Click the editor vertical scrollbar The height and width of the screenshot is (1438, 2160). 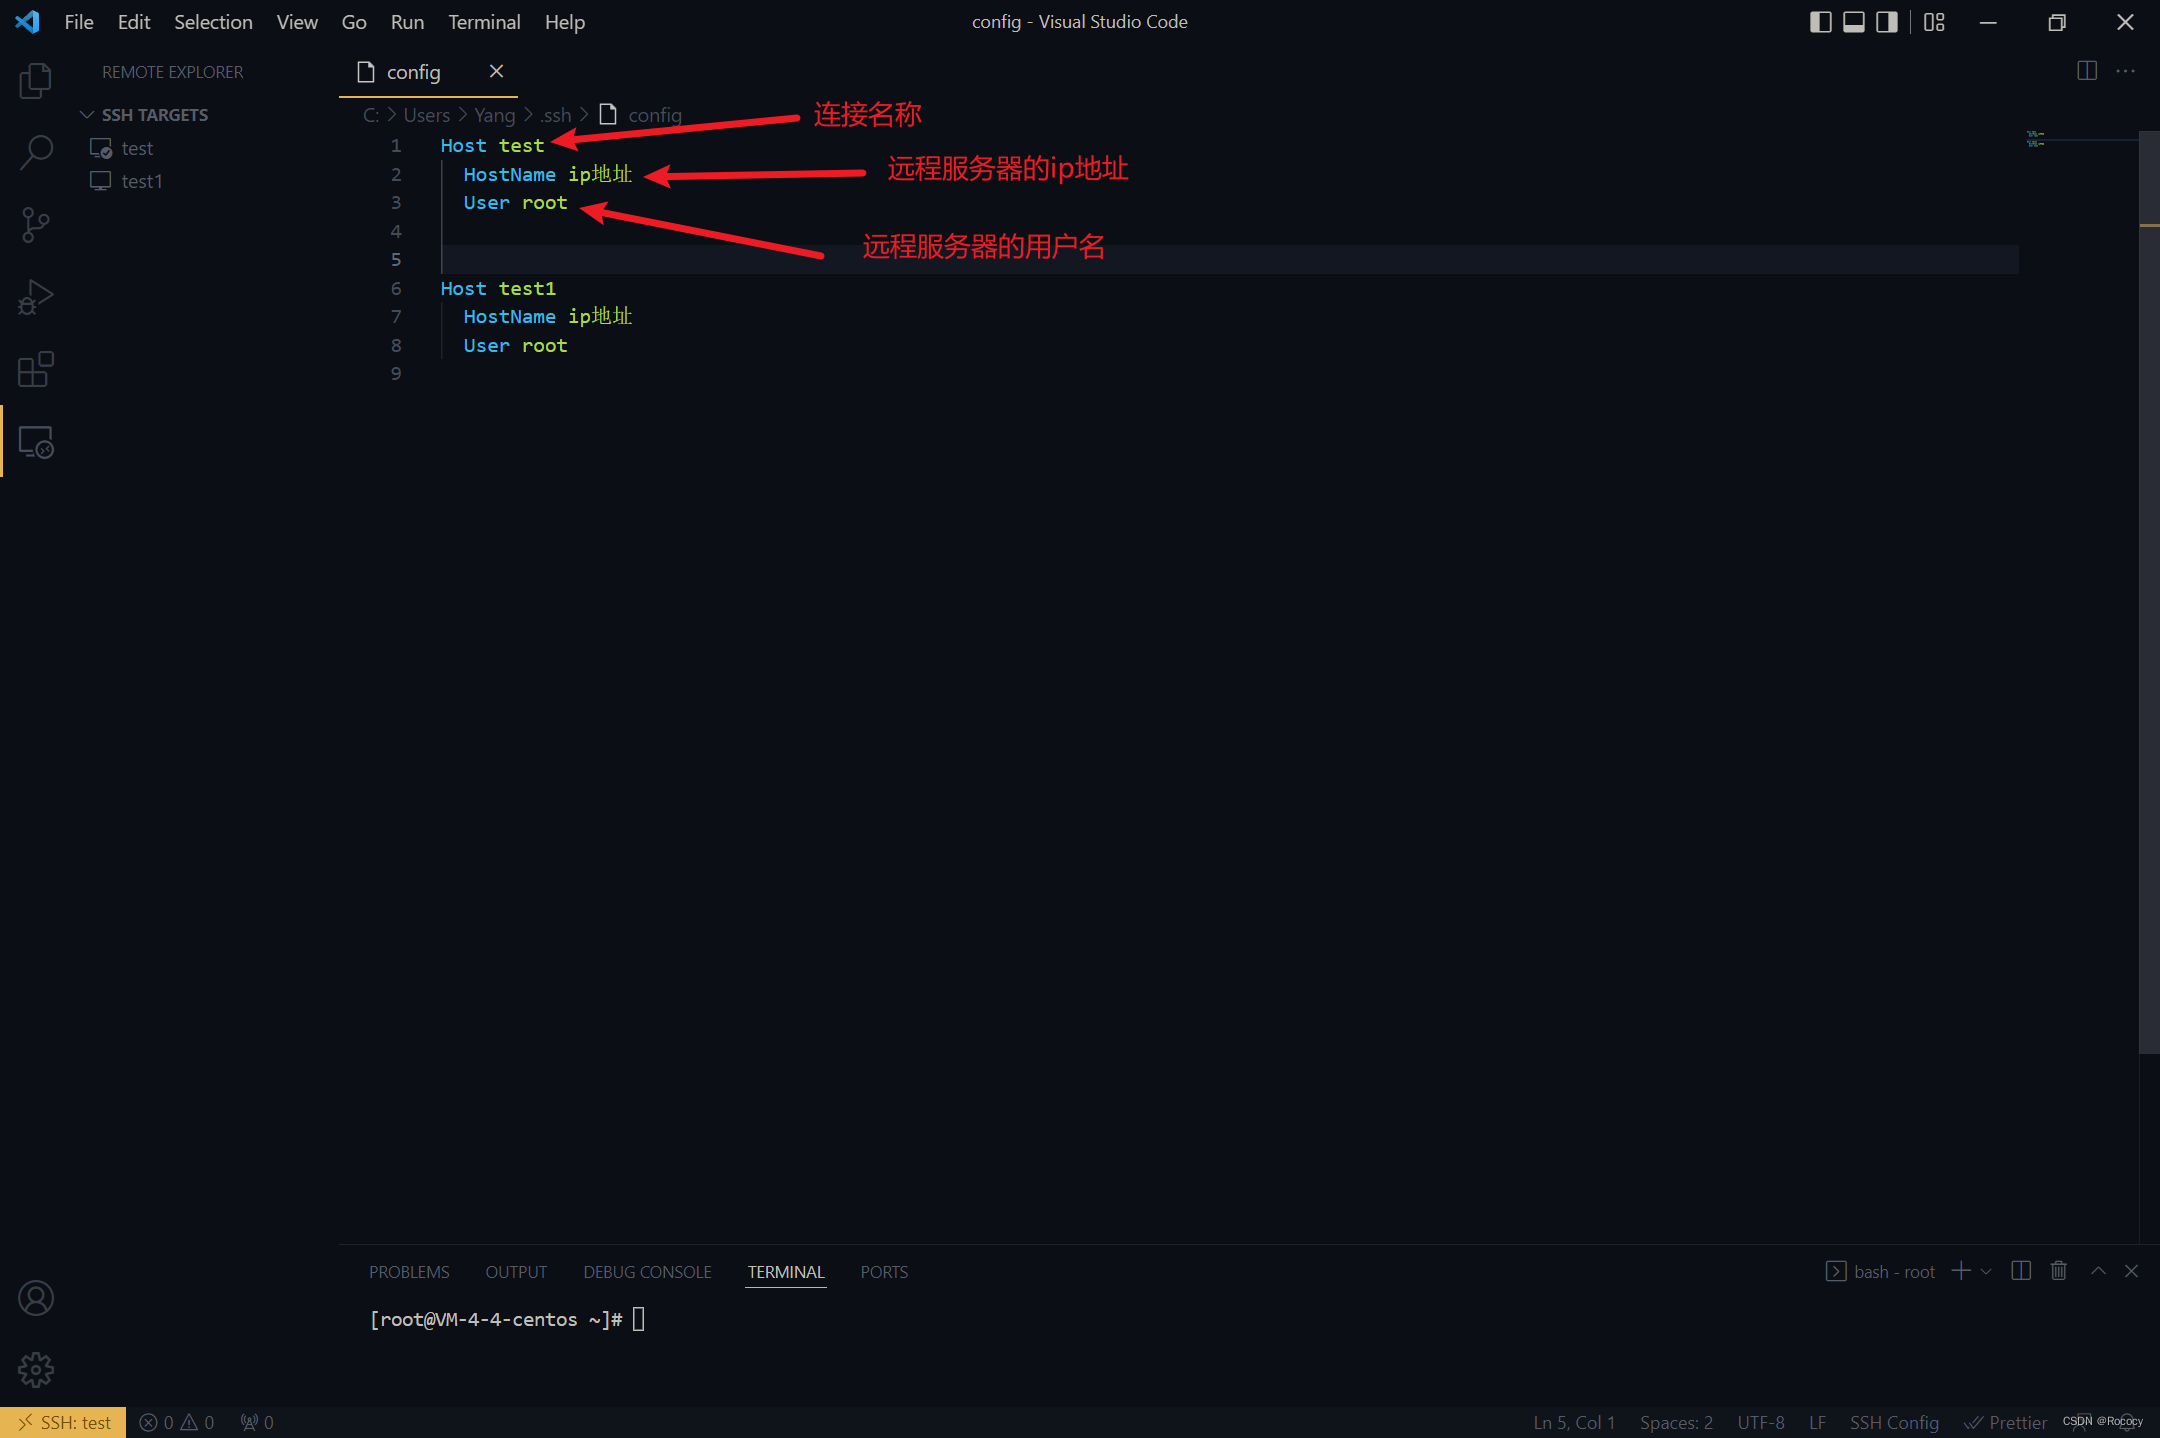tap(2149, 590)
